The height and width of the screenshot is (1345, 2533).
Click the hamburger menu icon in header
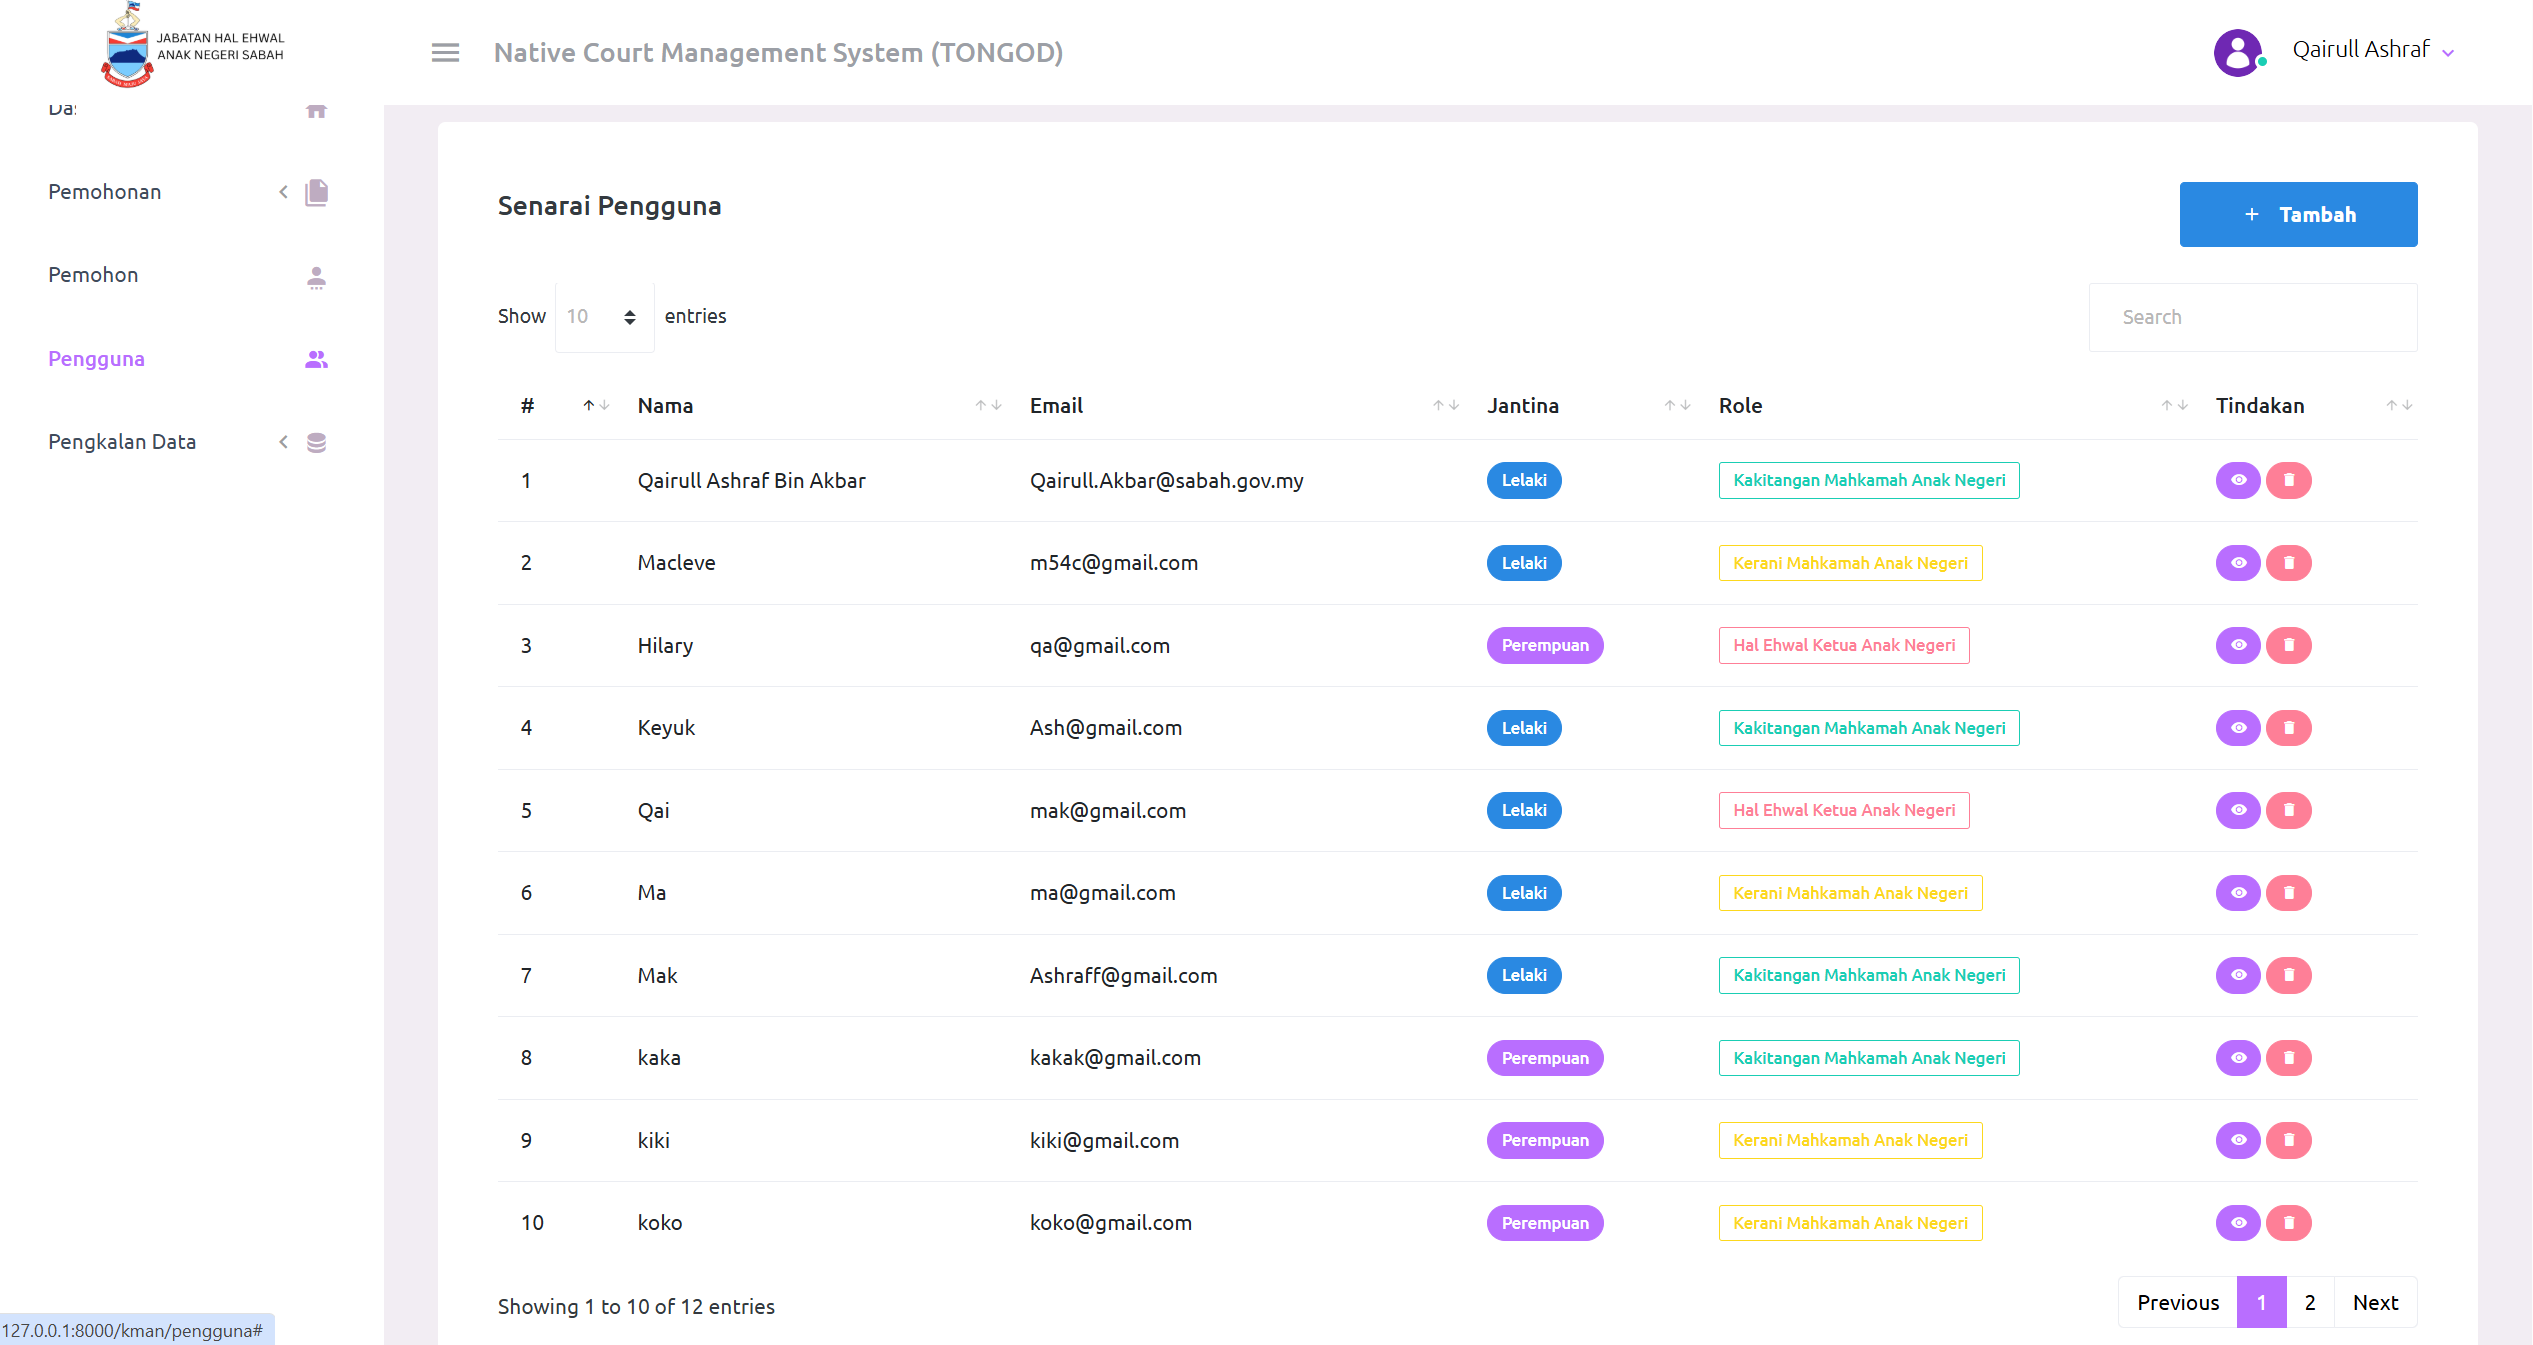coord(445,52)
